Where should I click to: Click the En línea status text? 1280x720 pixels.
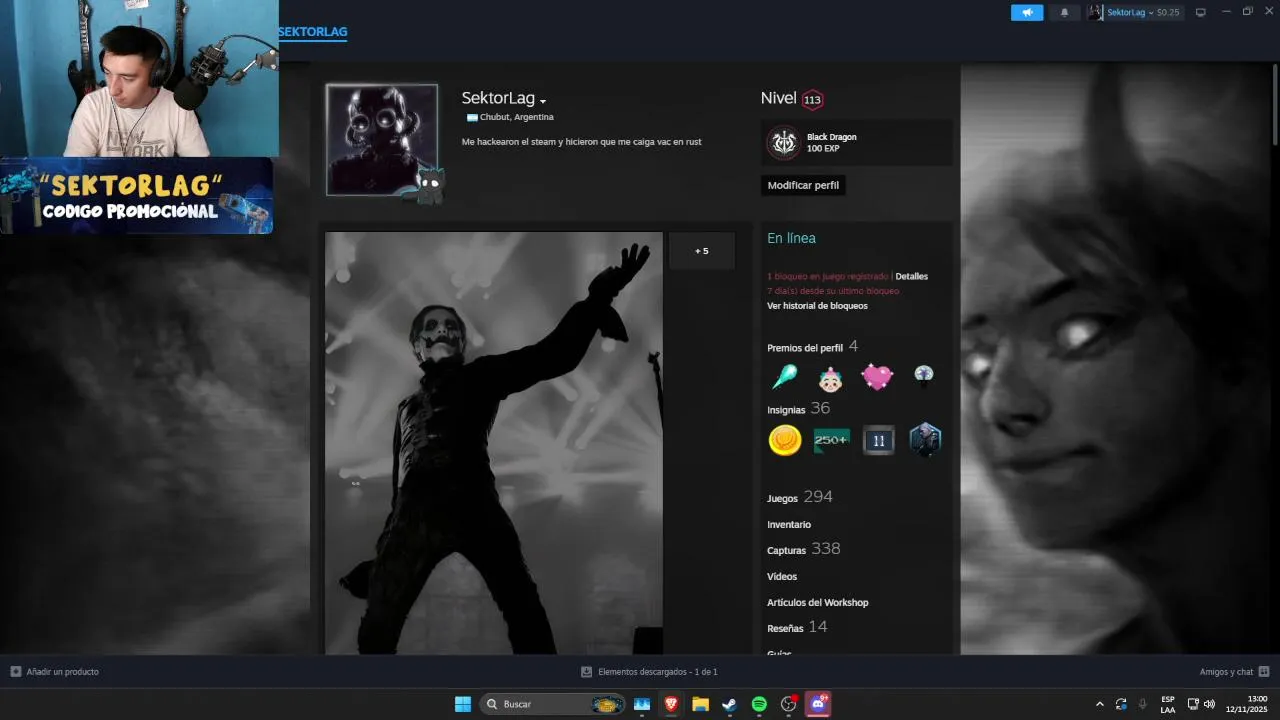(x=791, y=238)
